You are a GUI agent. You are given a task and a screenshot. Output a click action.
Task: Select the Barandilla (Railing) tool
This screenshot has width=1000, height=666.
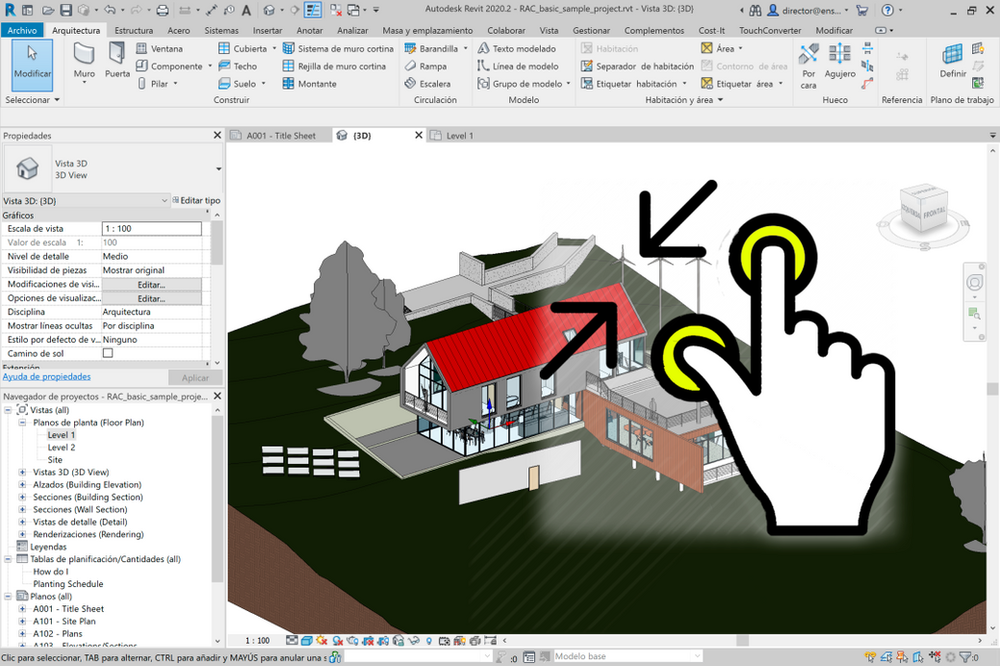click(x=437, y=48)
